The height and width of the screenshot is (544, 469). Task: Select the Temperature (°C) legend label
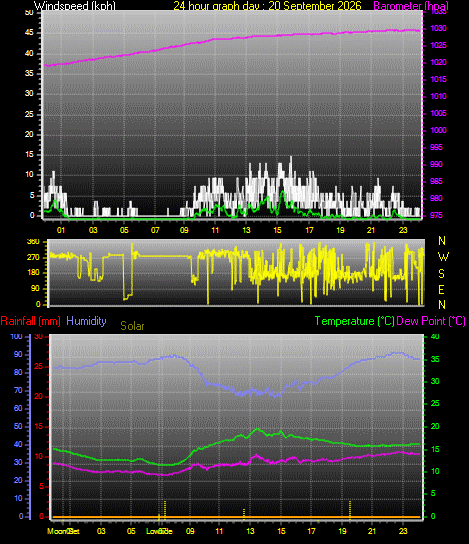click(x=355, y=321)
